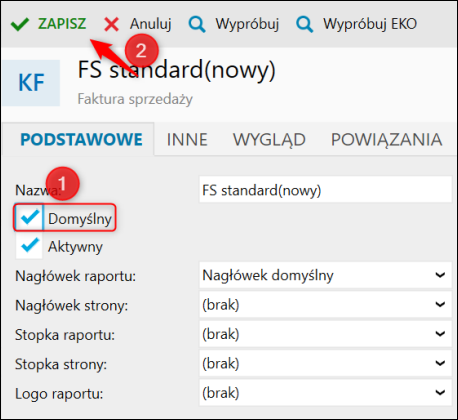Image resolution: width=458 pixels, height=420 pixels.
Task: Toggle the Aktywny checkbox
Action: coord(29,246)
